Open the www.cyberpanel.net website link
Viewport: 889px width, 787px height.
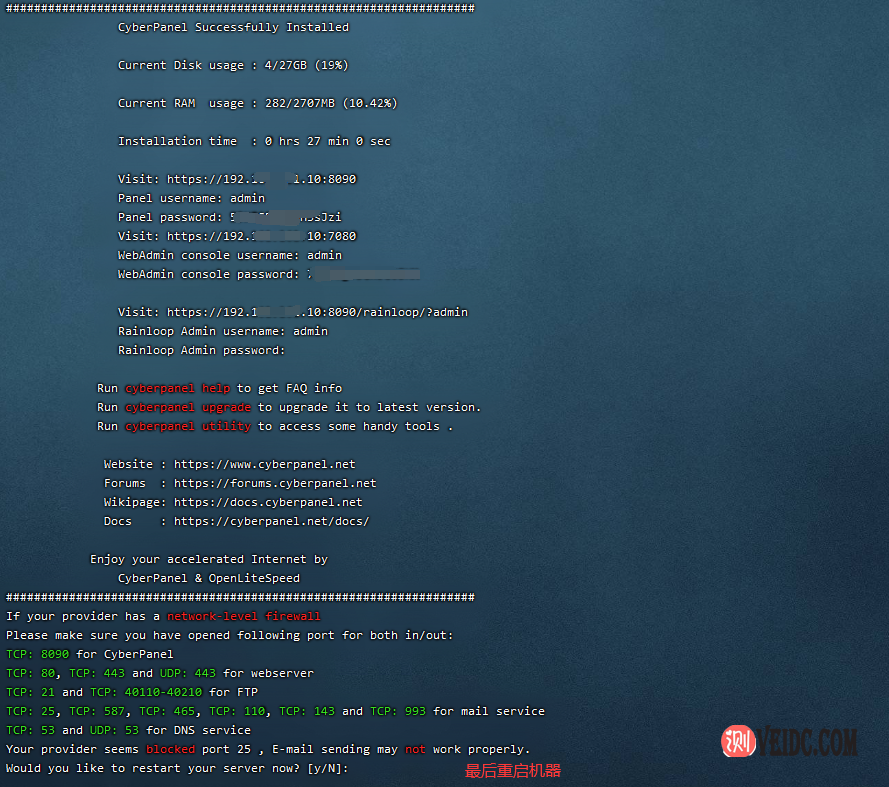coord(264,464)
